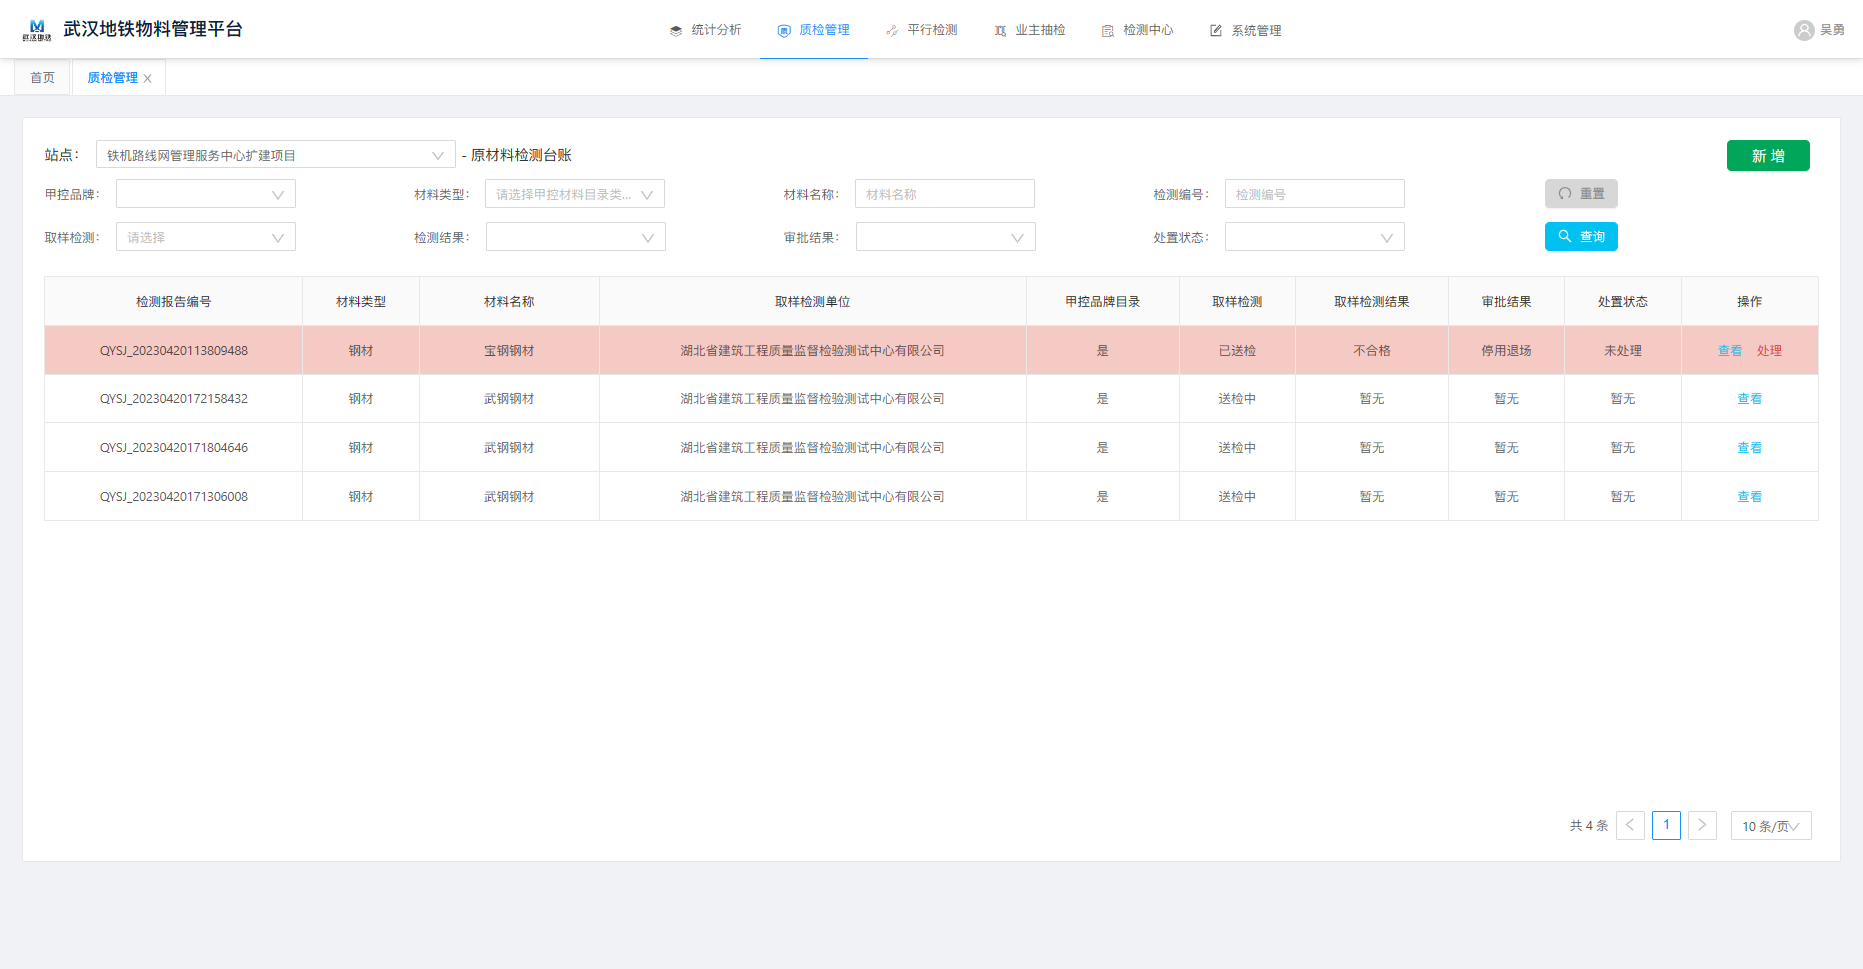This screenshot has width=1863, height=969.
Task: Close the 质检管理 tab with the X
Action: tap(148, 79)
